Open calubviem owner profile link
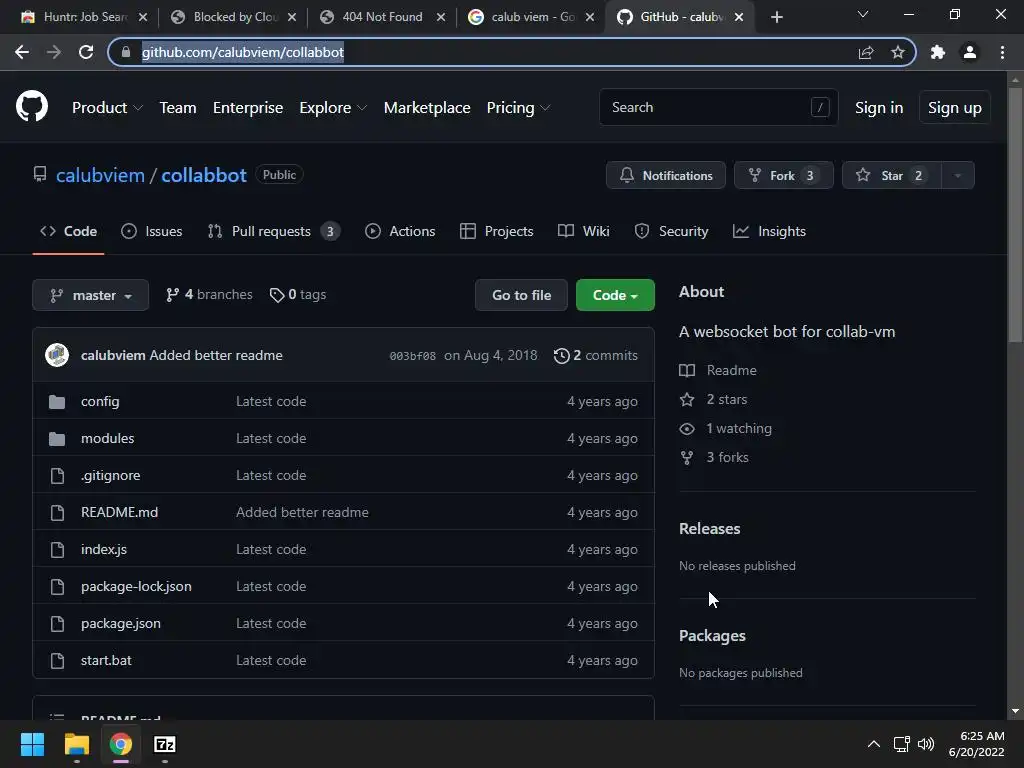The width and height of the screenshot is (1024, 768). (x=100, y=175)
